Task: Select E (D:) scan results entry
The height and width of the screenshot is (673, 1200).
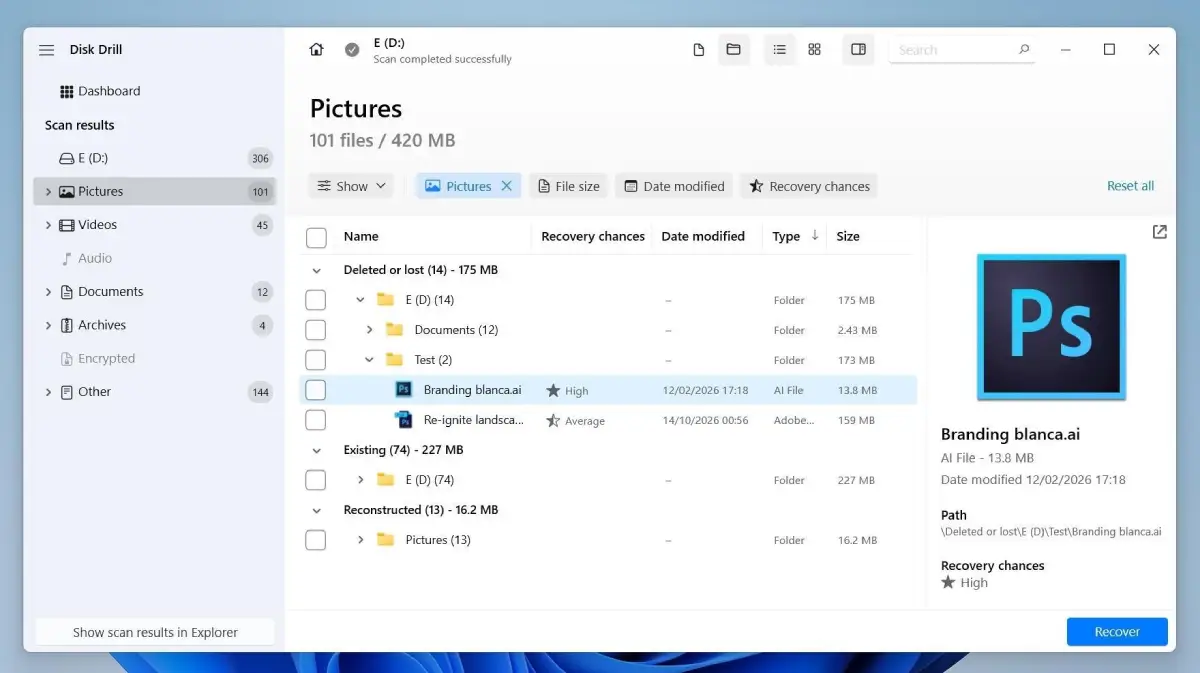Action: click(x=155, y=158)
